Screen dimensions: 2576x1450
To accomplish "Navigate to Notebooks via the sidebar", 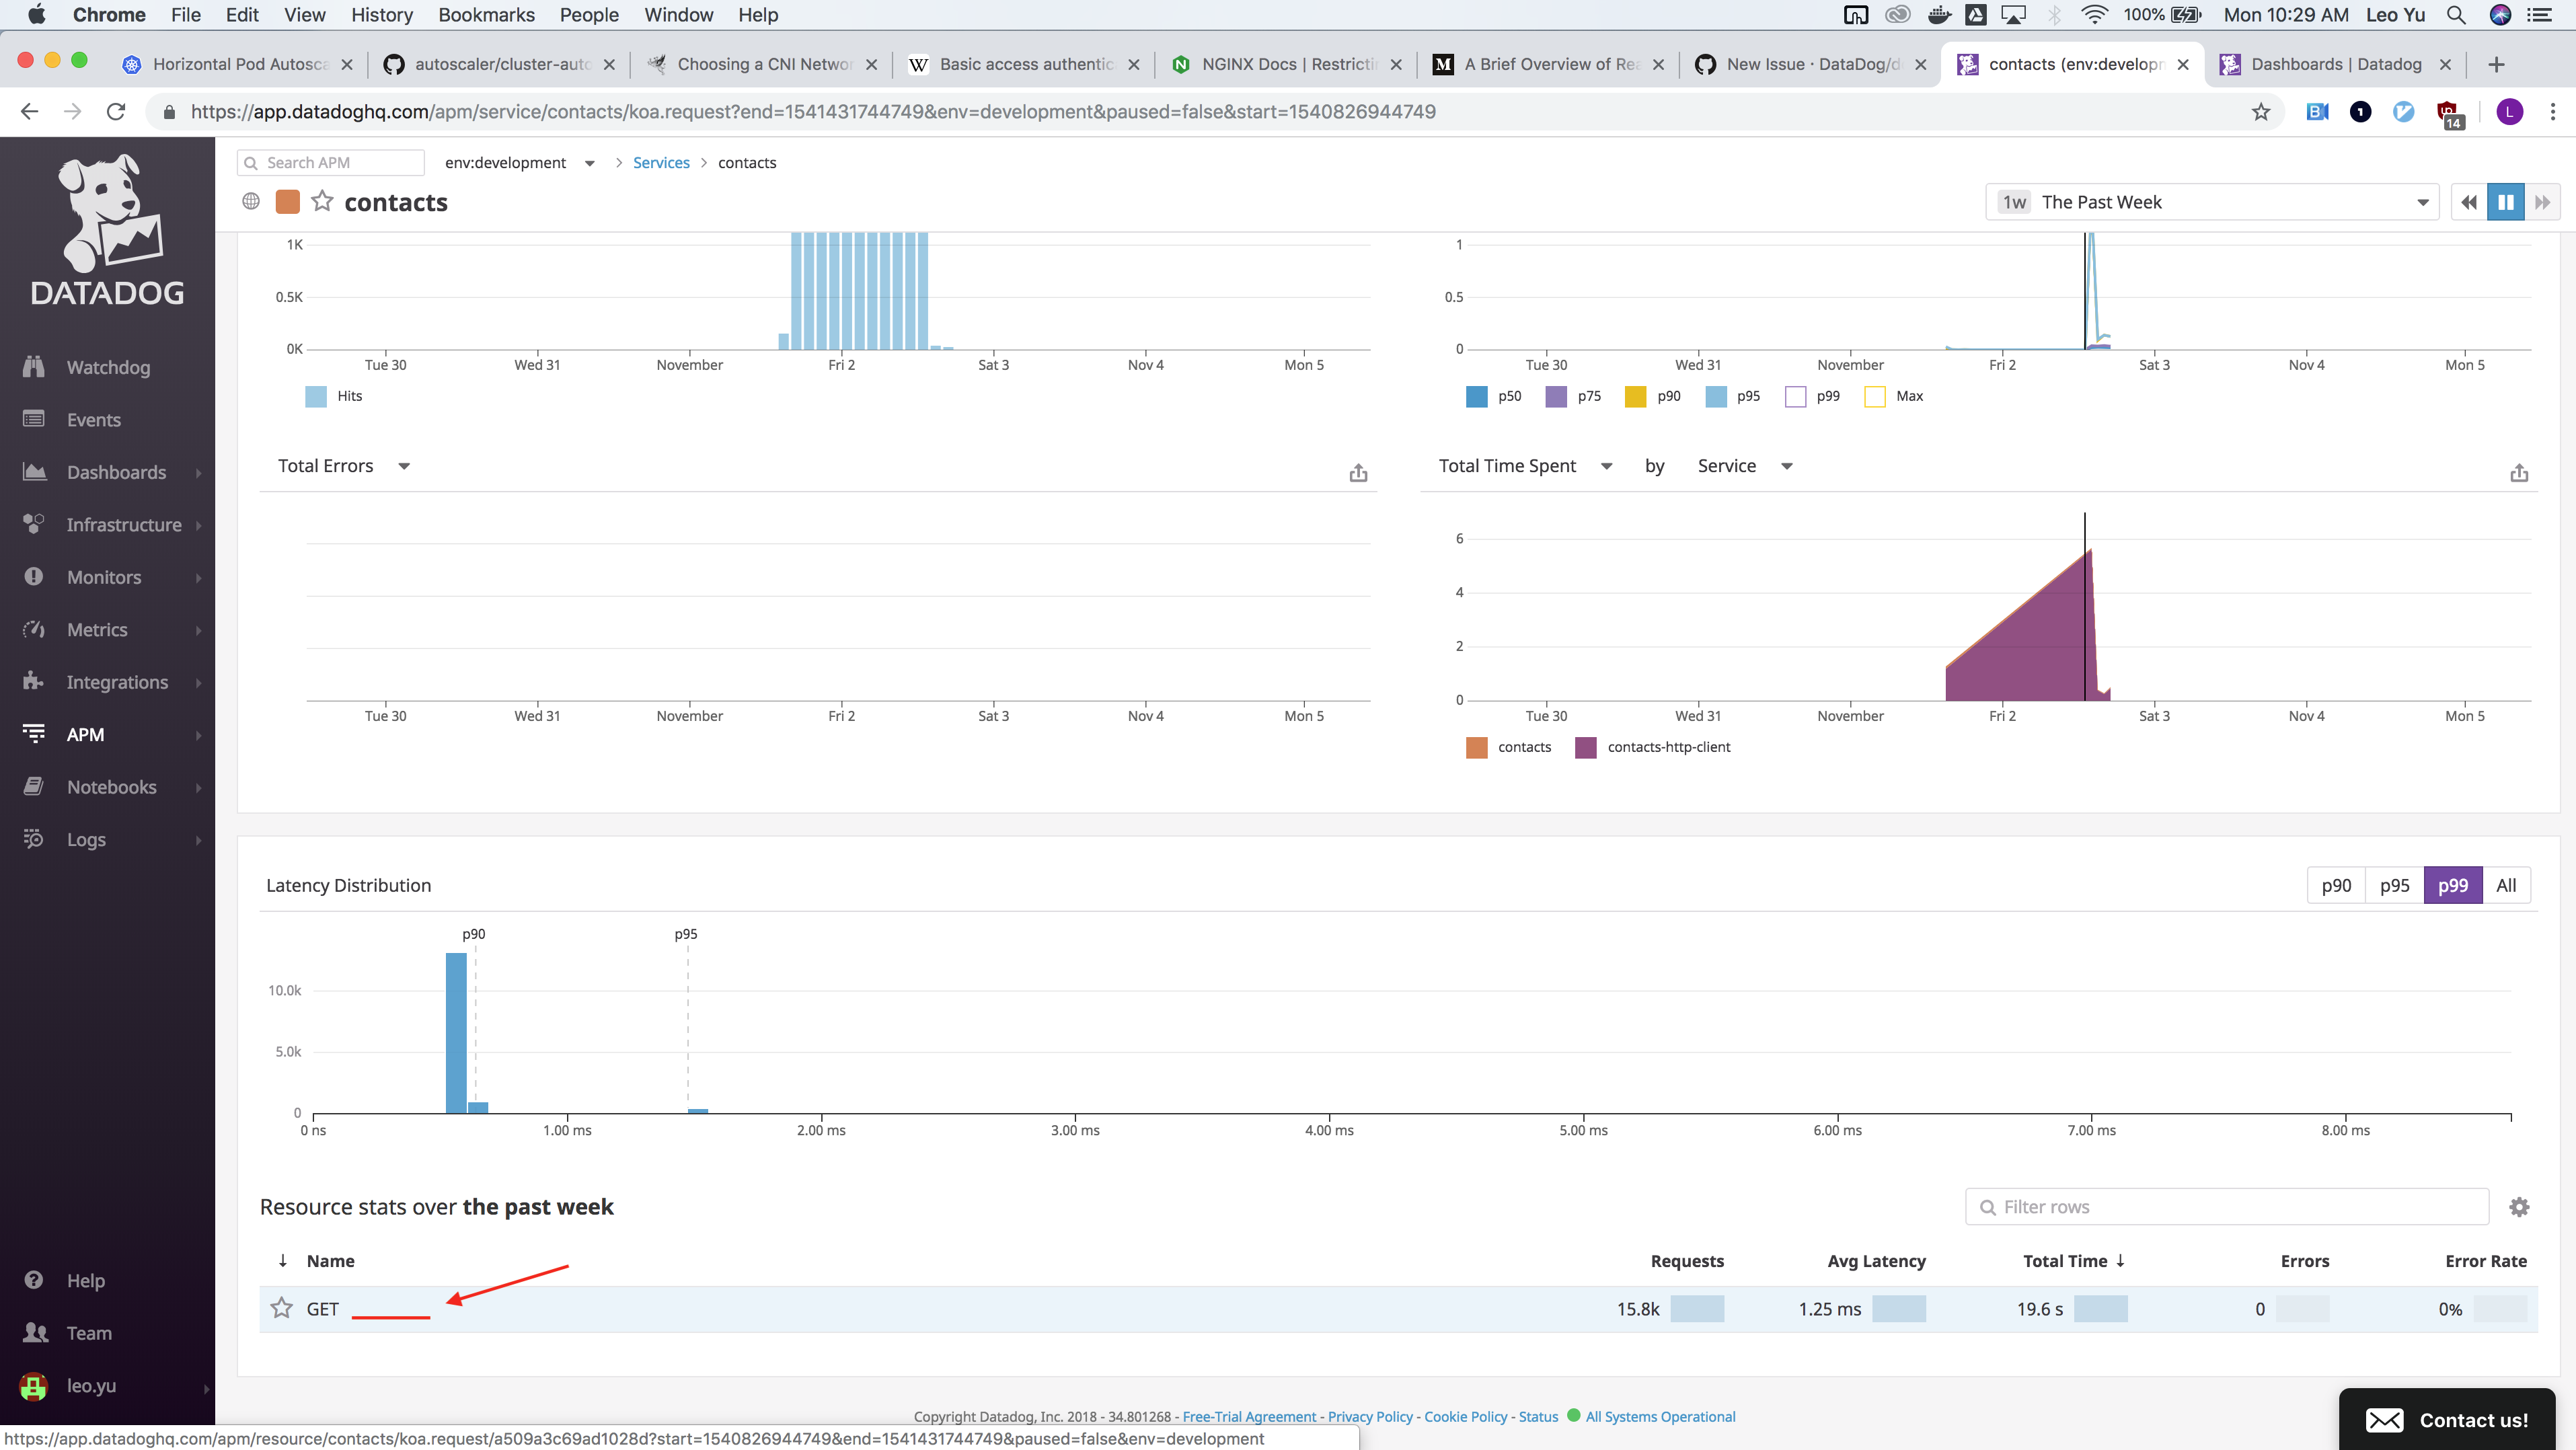I will (110, 786).
